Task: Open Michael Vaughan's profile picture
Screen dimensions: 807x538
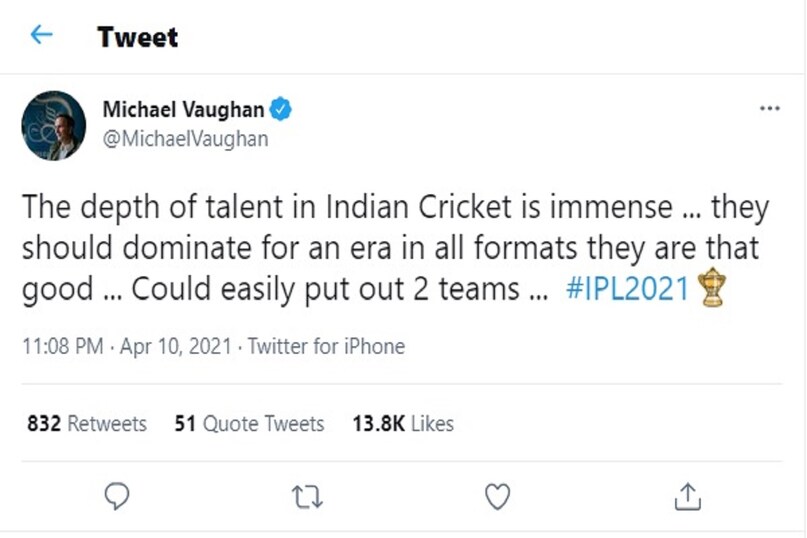Action: [53, 125]
